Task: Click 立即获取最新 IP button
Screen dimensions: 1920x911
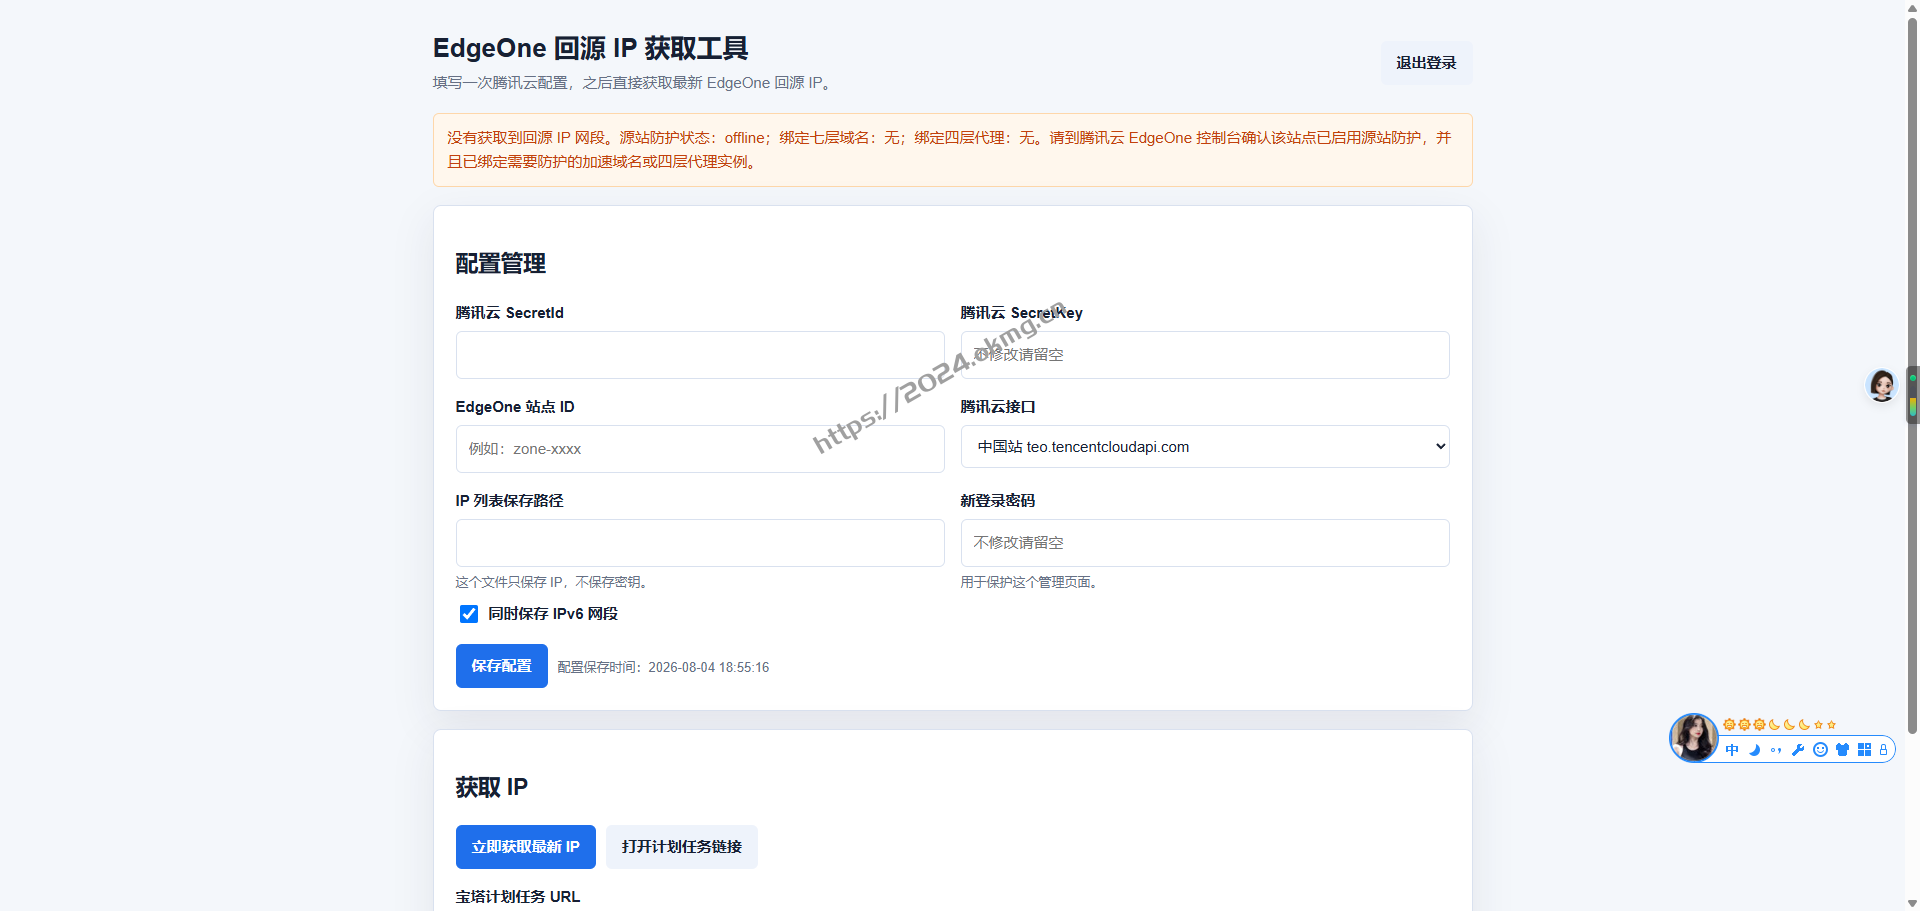Action: [526, 847]
